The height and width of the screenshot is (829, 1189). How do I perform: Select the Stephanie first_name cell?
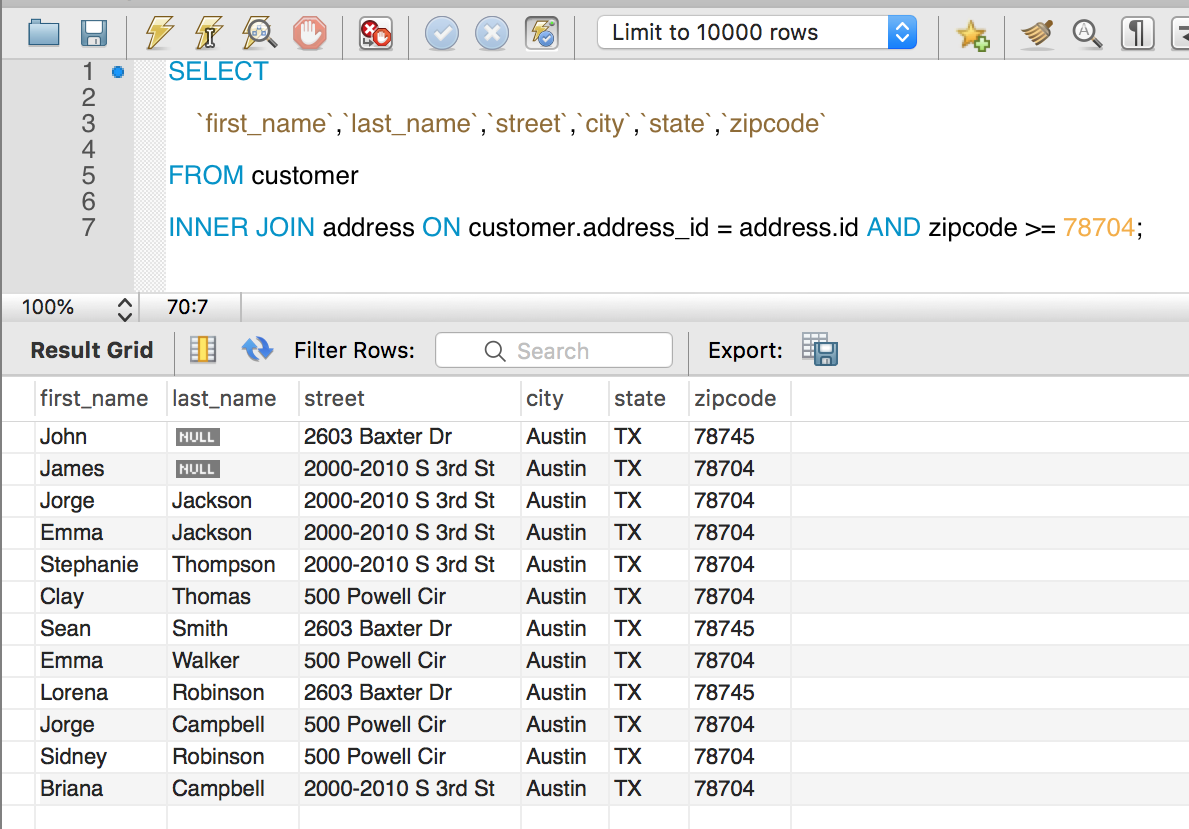point(101,565)
